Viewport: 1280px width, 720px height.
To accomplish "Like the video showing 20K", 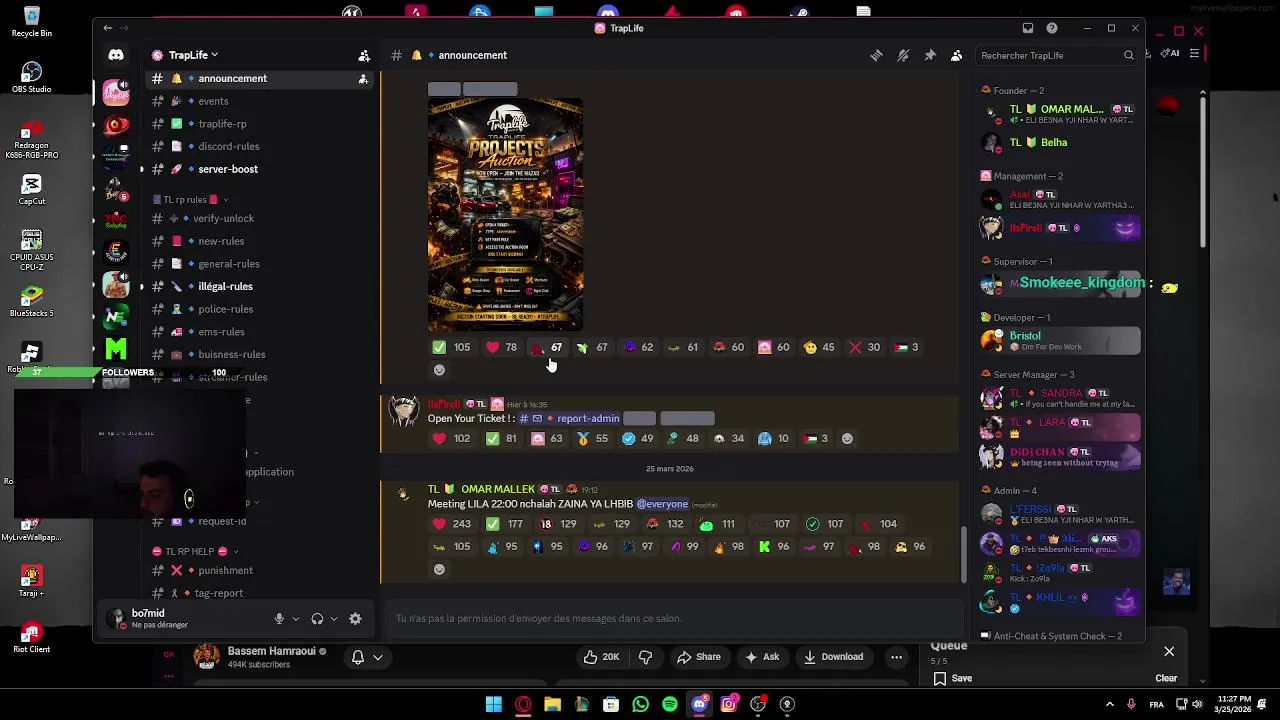I will click(x=601, y=657).
